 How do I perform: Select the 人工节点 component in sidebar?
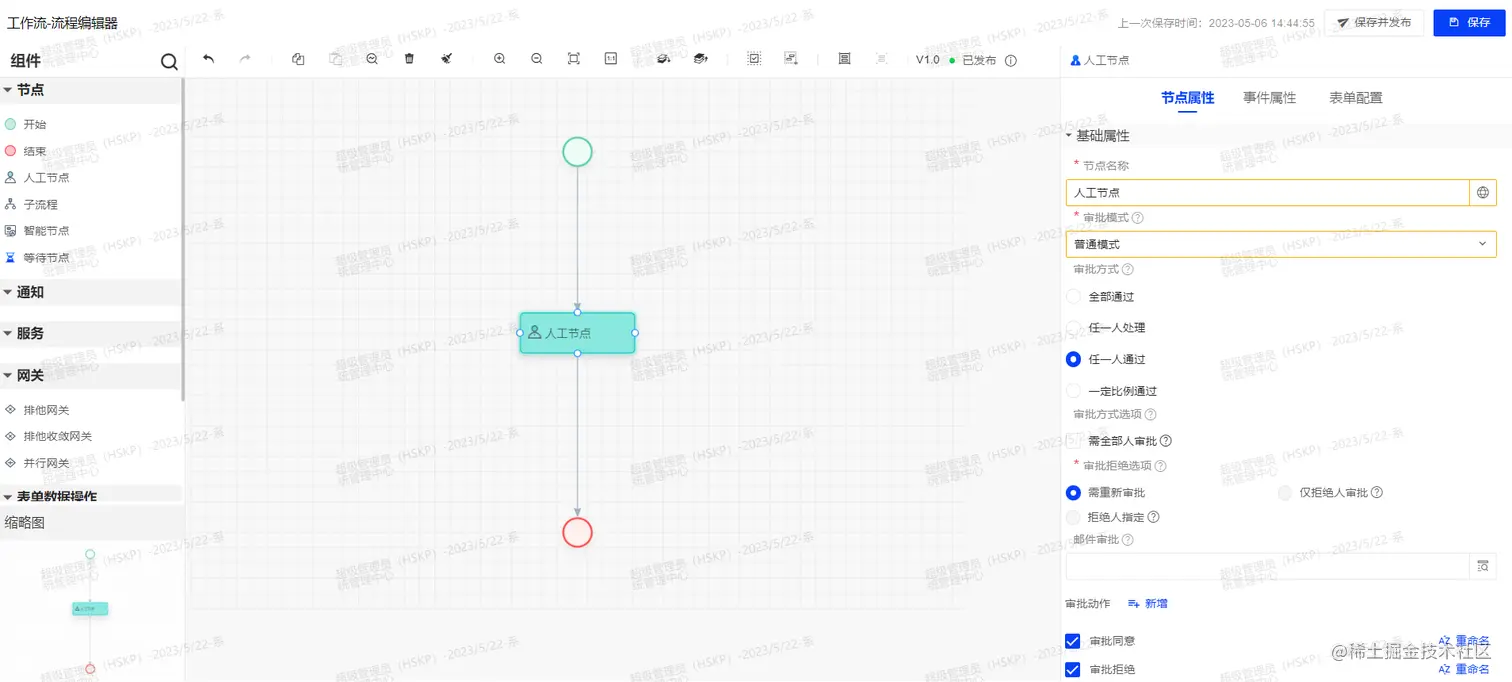coord(37,178)
